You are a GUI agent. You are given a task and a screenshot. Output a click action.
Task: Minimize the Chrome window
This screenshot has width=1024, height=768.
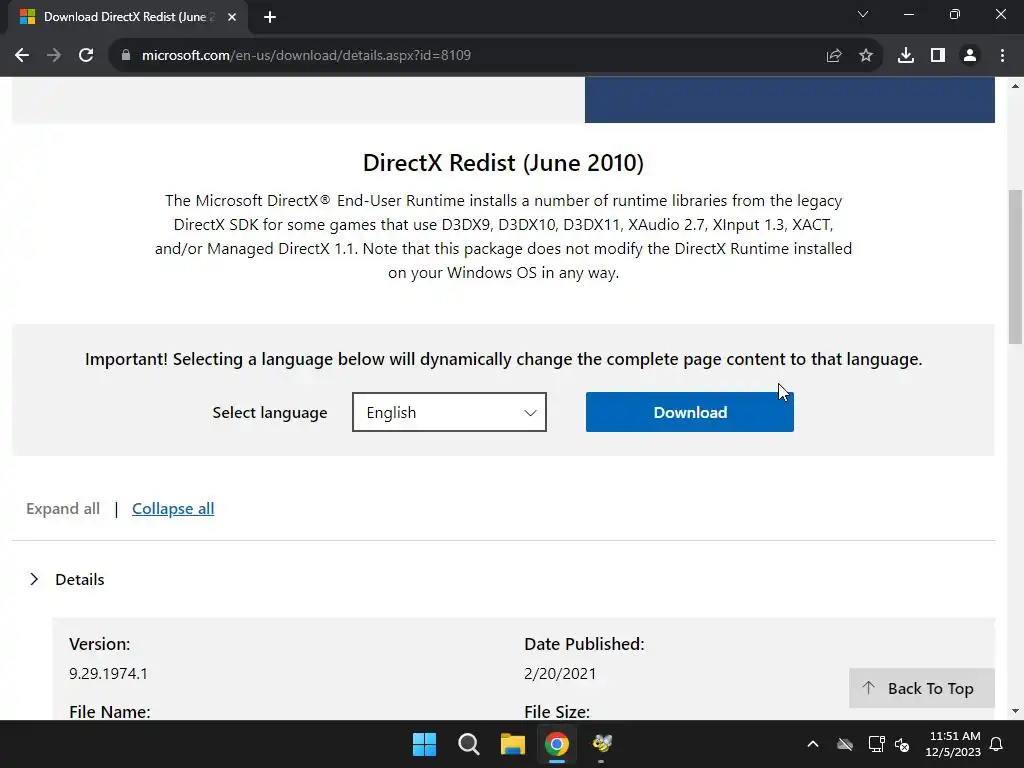click(x=908, y=14)
